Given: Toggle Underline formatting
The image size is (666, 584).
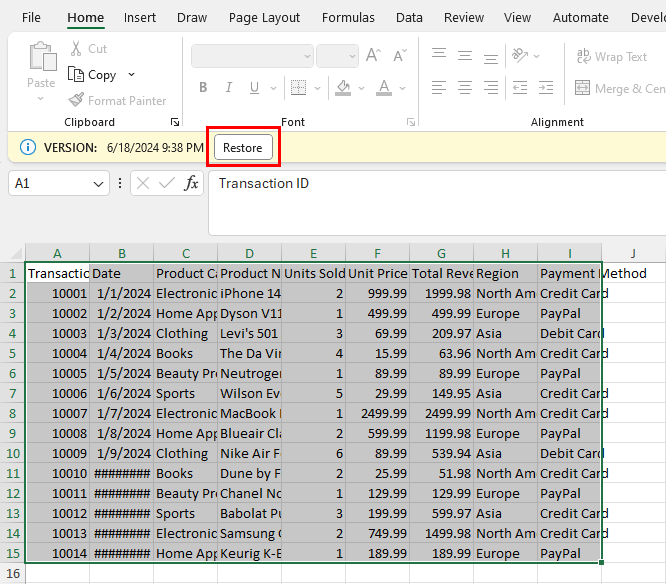Looking at the screenshot, I should click(x=254, y=87).
